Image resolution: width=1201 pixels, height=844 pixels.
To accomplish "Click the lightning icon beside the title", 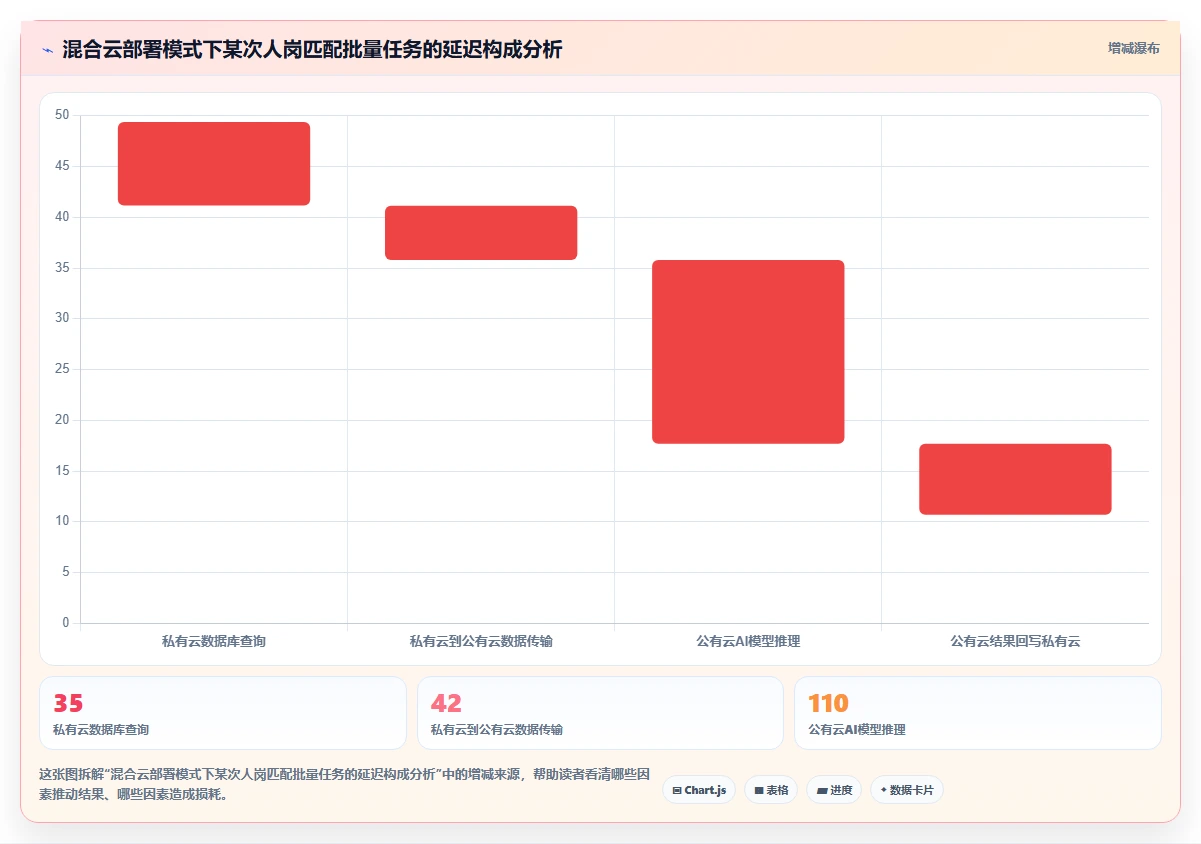I will 48,49.
